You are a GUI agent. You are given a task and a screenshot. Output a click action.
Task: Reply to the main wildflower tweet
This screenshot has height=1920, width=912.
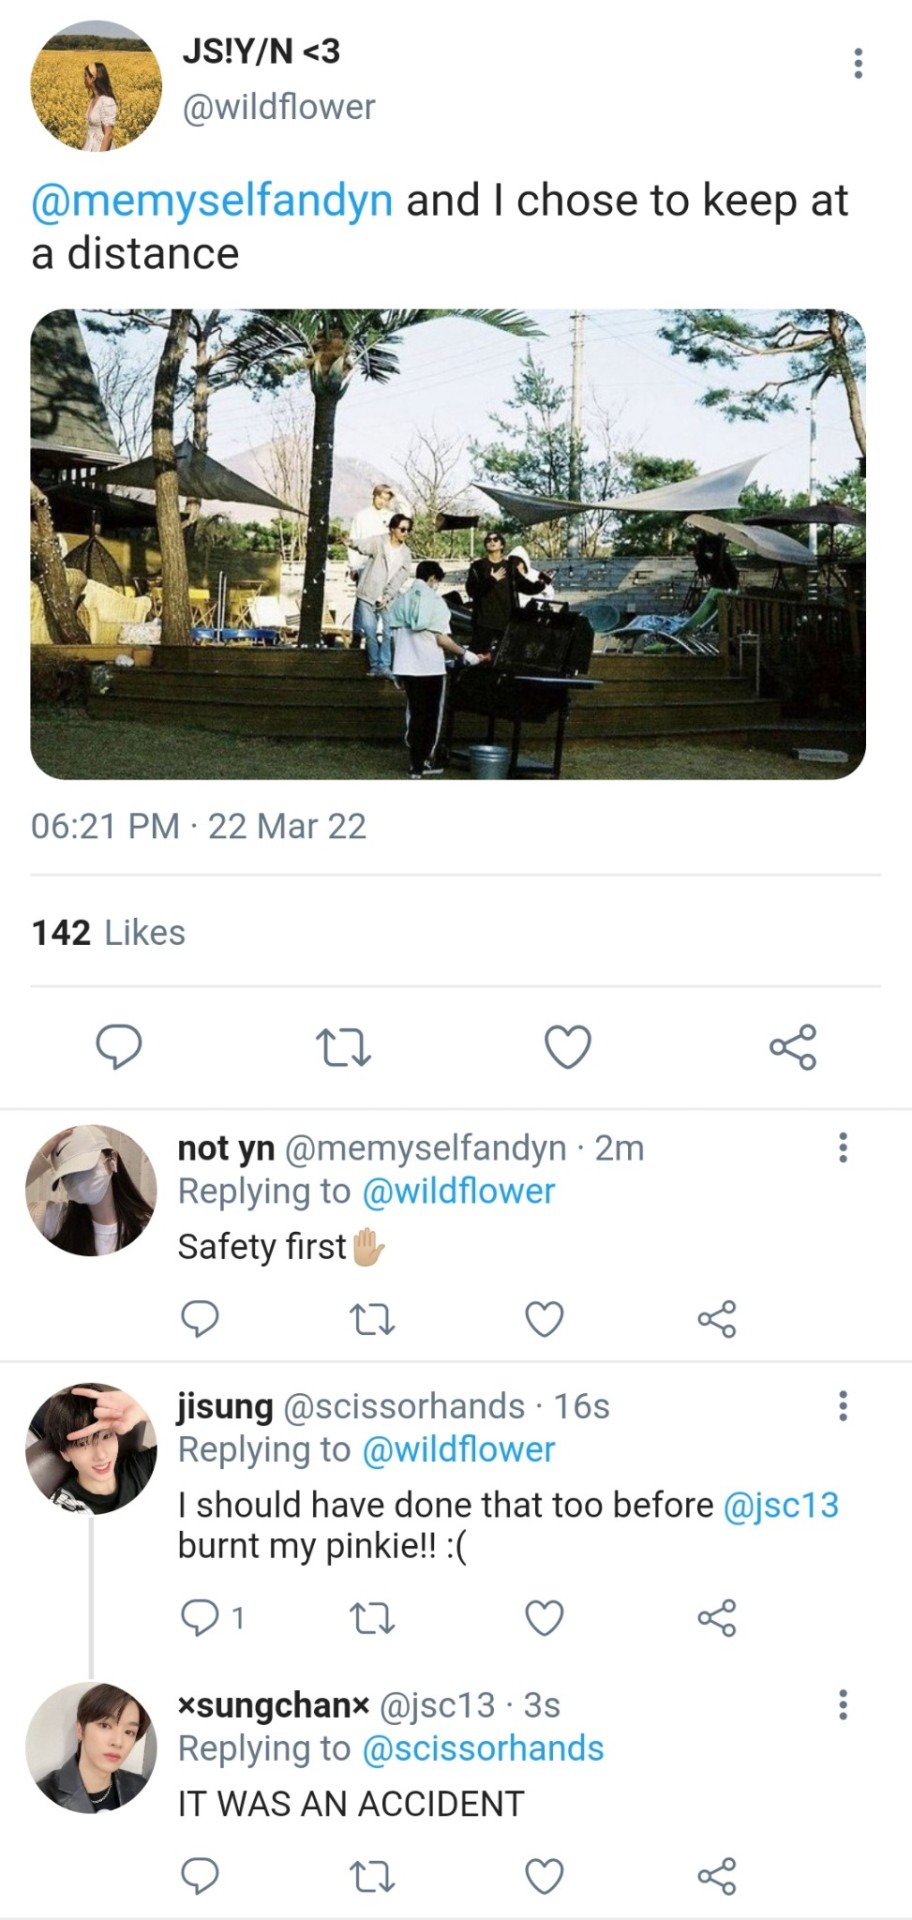coord(118,1047)
